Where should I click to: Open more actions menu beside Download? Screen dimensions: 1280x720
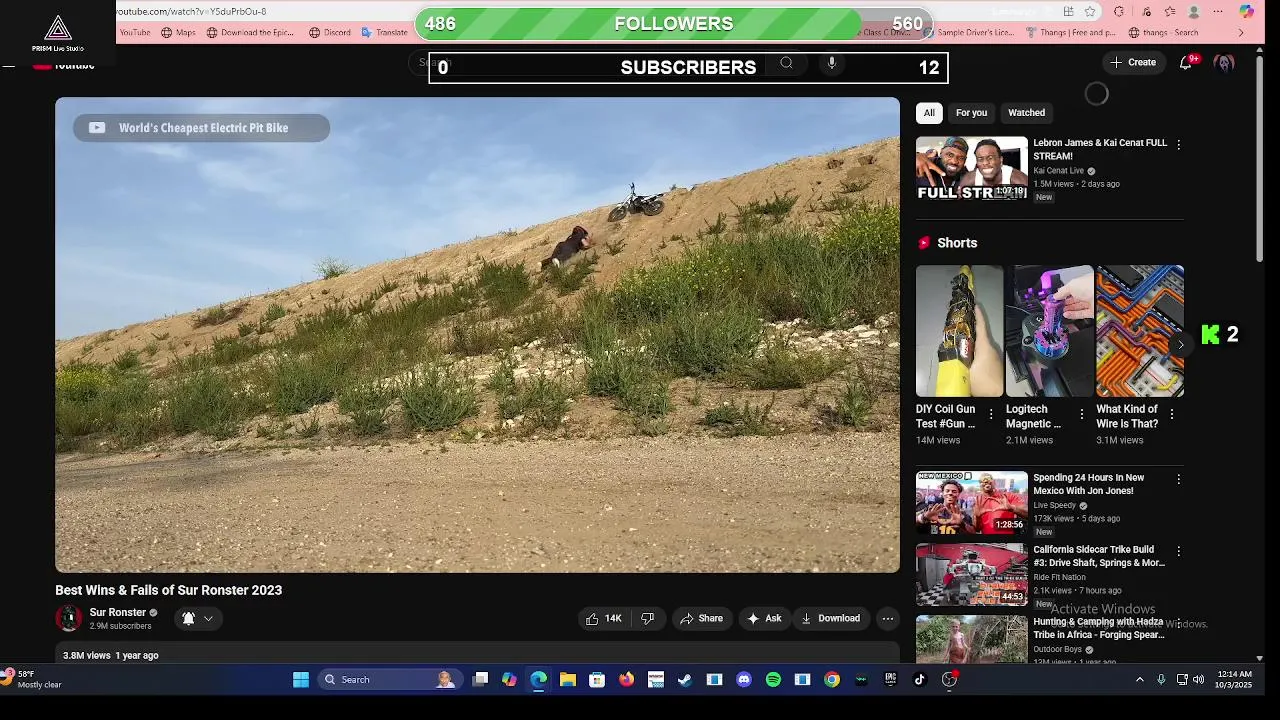tap(887, 618)
